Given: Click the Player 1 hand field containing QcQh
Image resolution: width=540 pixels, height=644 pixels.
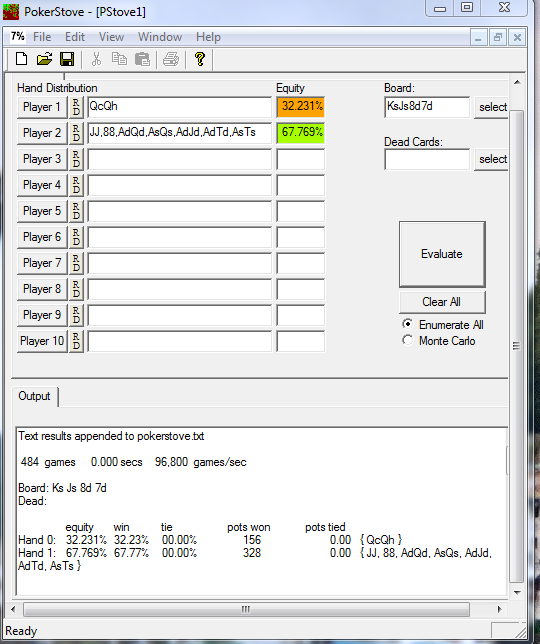Looking at the screenshot, I should (179, 107).
